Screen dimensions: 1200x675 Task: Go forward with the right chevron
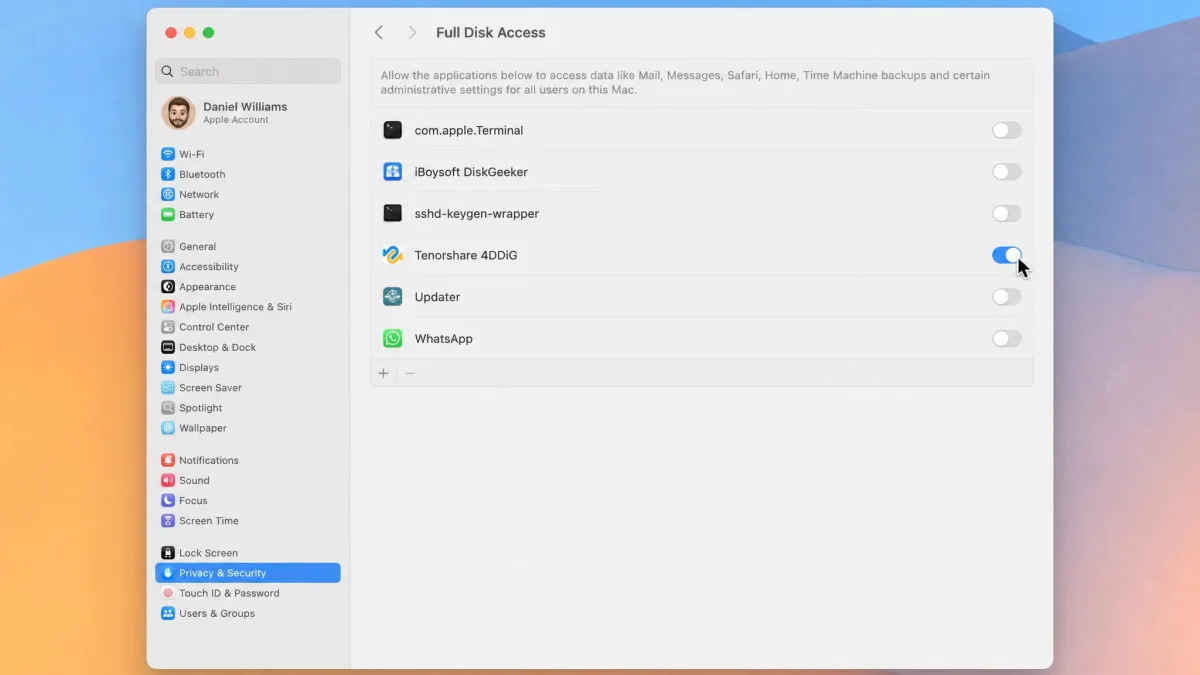(412, 33)
